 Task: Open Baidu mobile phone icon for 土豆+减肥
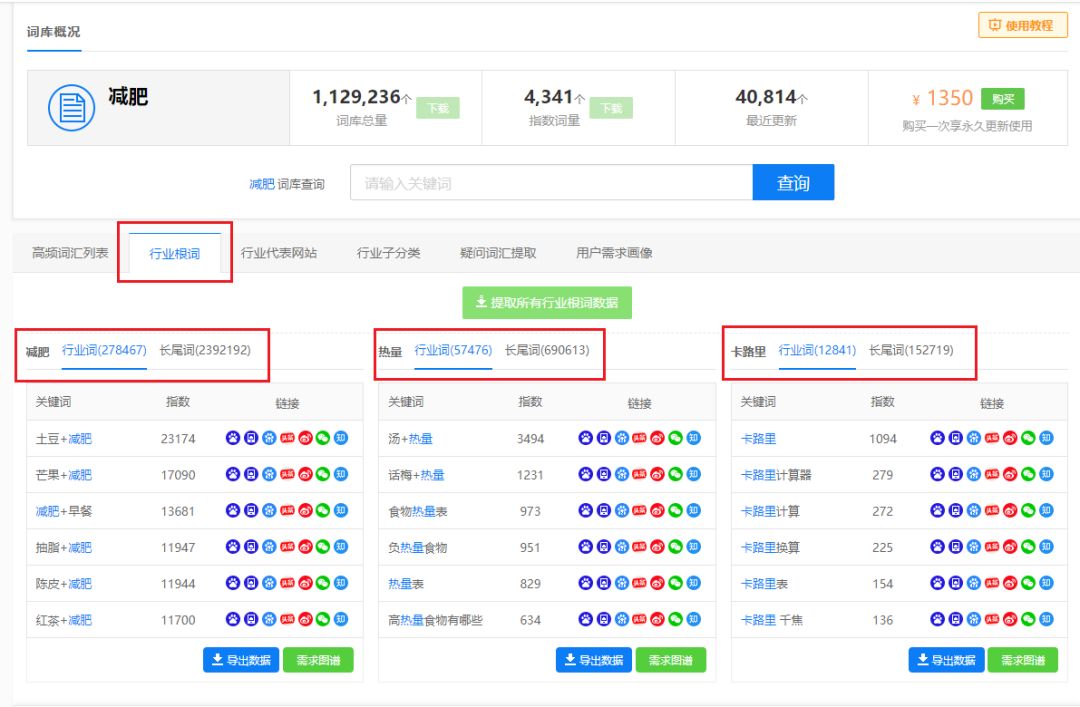251,438
